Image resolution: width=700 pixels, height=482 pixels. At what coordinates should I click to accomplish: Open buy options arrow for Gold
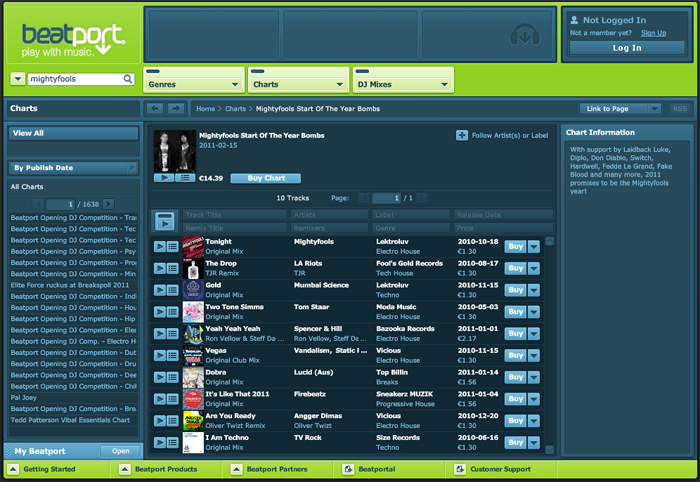coord(534,290)
